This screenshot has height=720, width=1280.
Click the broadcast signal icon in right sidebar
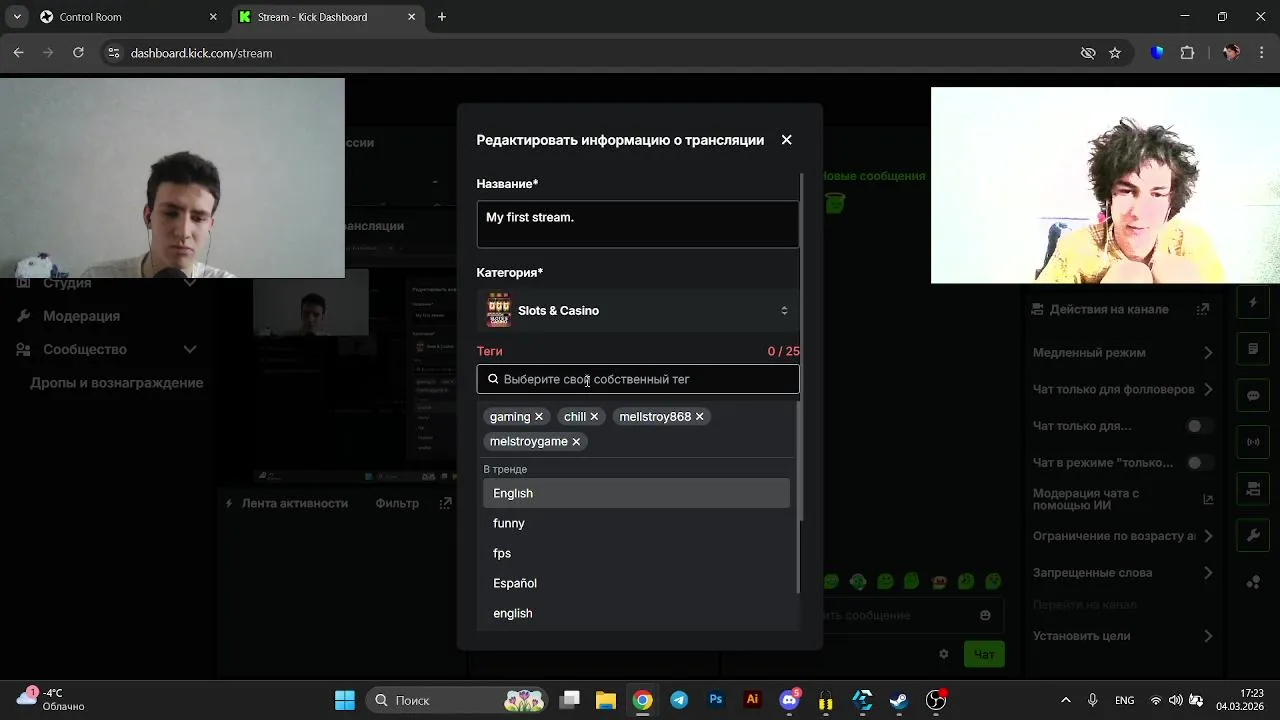coord(1253,442)
